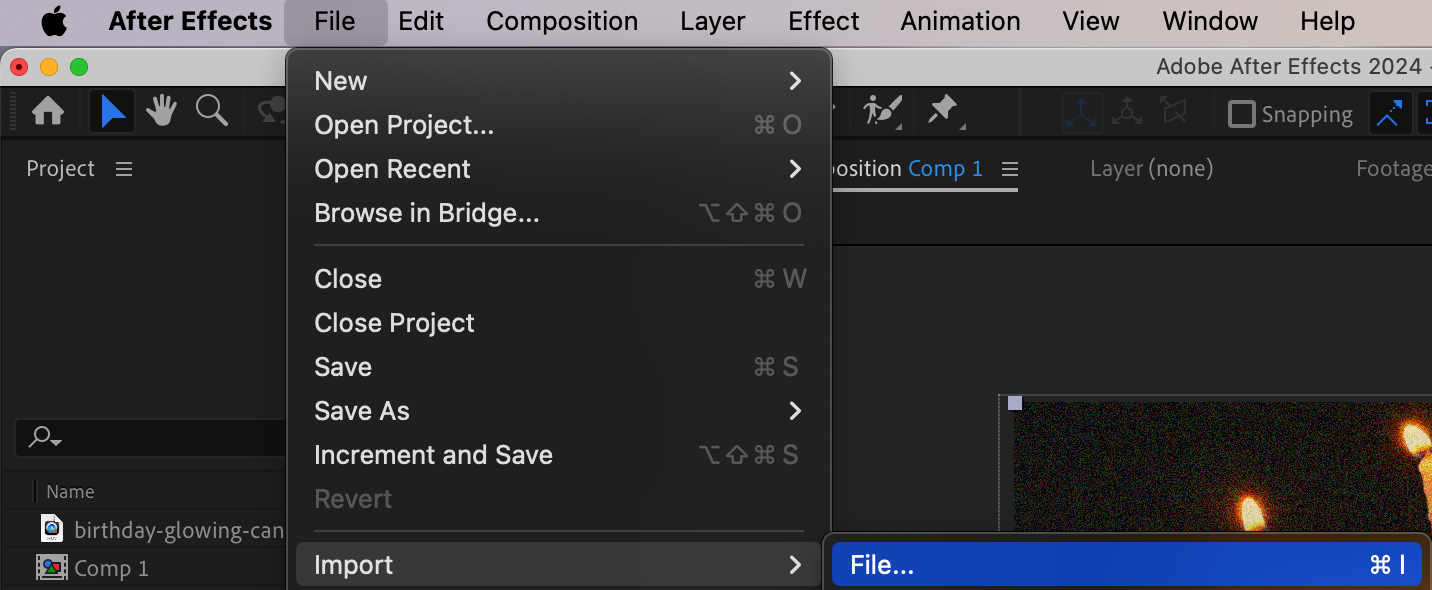This screenshot has width=1432, height=590.
Task: Select the Selection arrow tool
Action: [113, 112]
